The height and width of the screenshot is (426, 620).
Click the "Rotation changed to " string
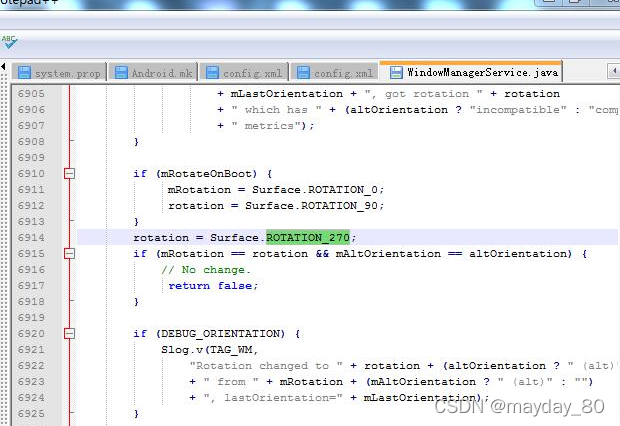tap(266, 365)
